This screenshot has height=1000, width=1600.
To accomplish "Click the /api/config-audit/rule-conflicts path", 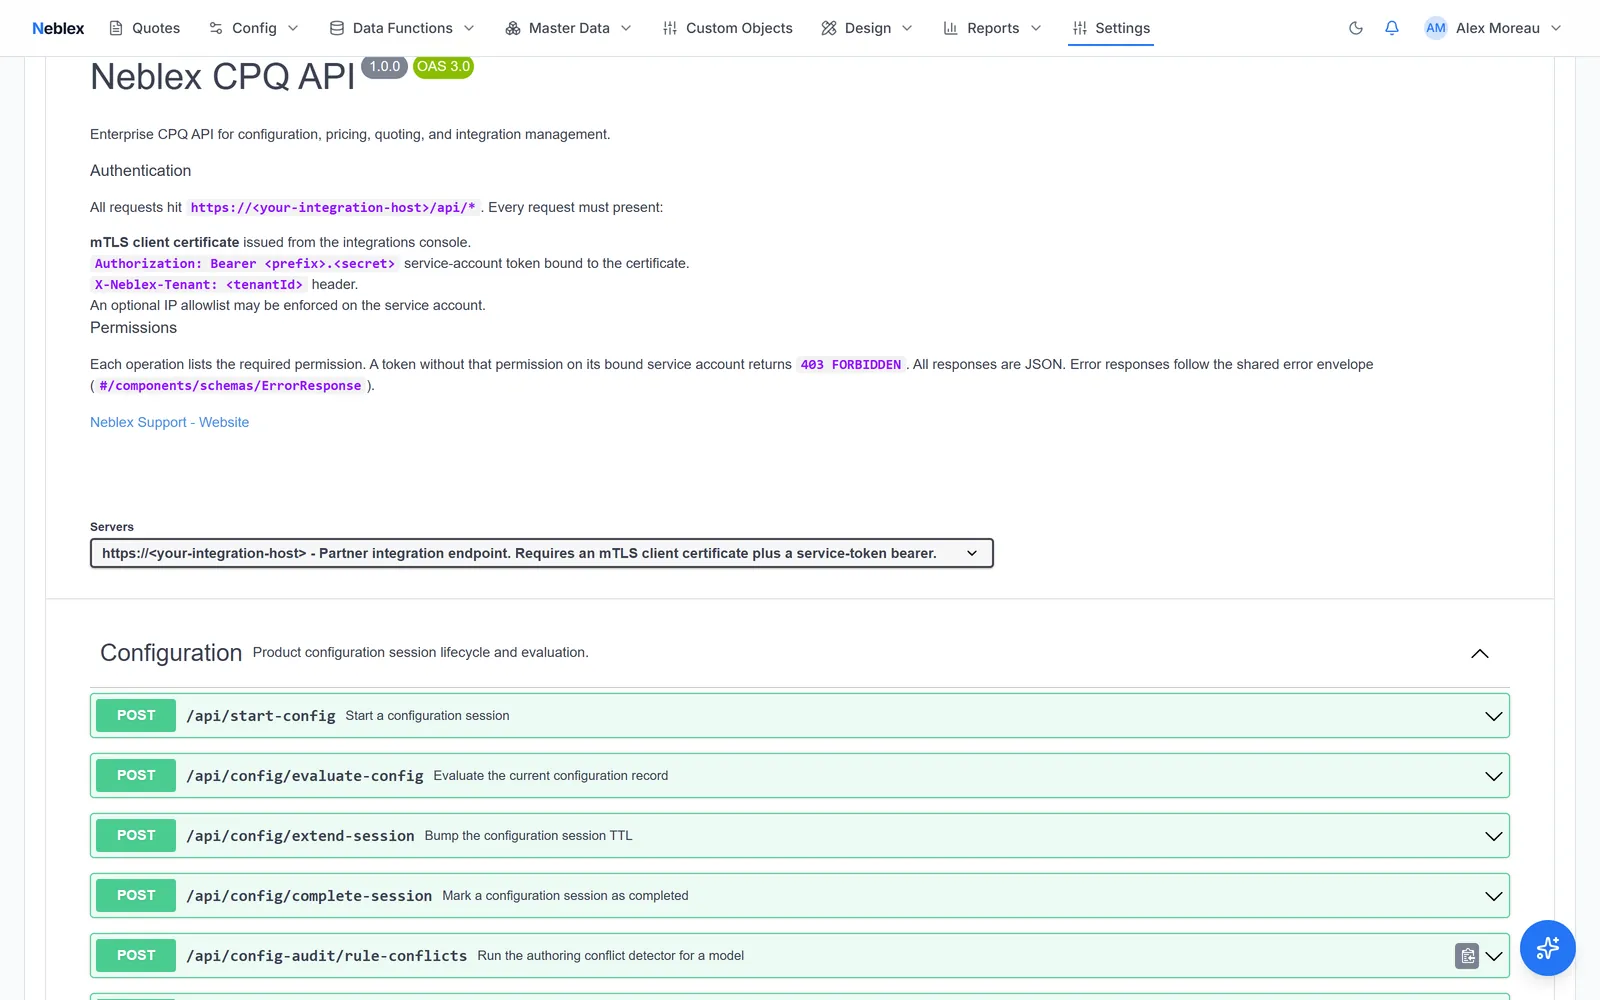I will (327, 956).
